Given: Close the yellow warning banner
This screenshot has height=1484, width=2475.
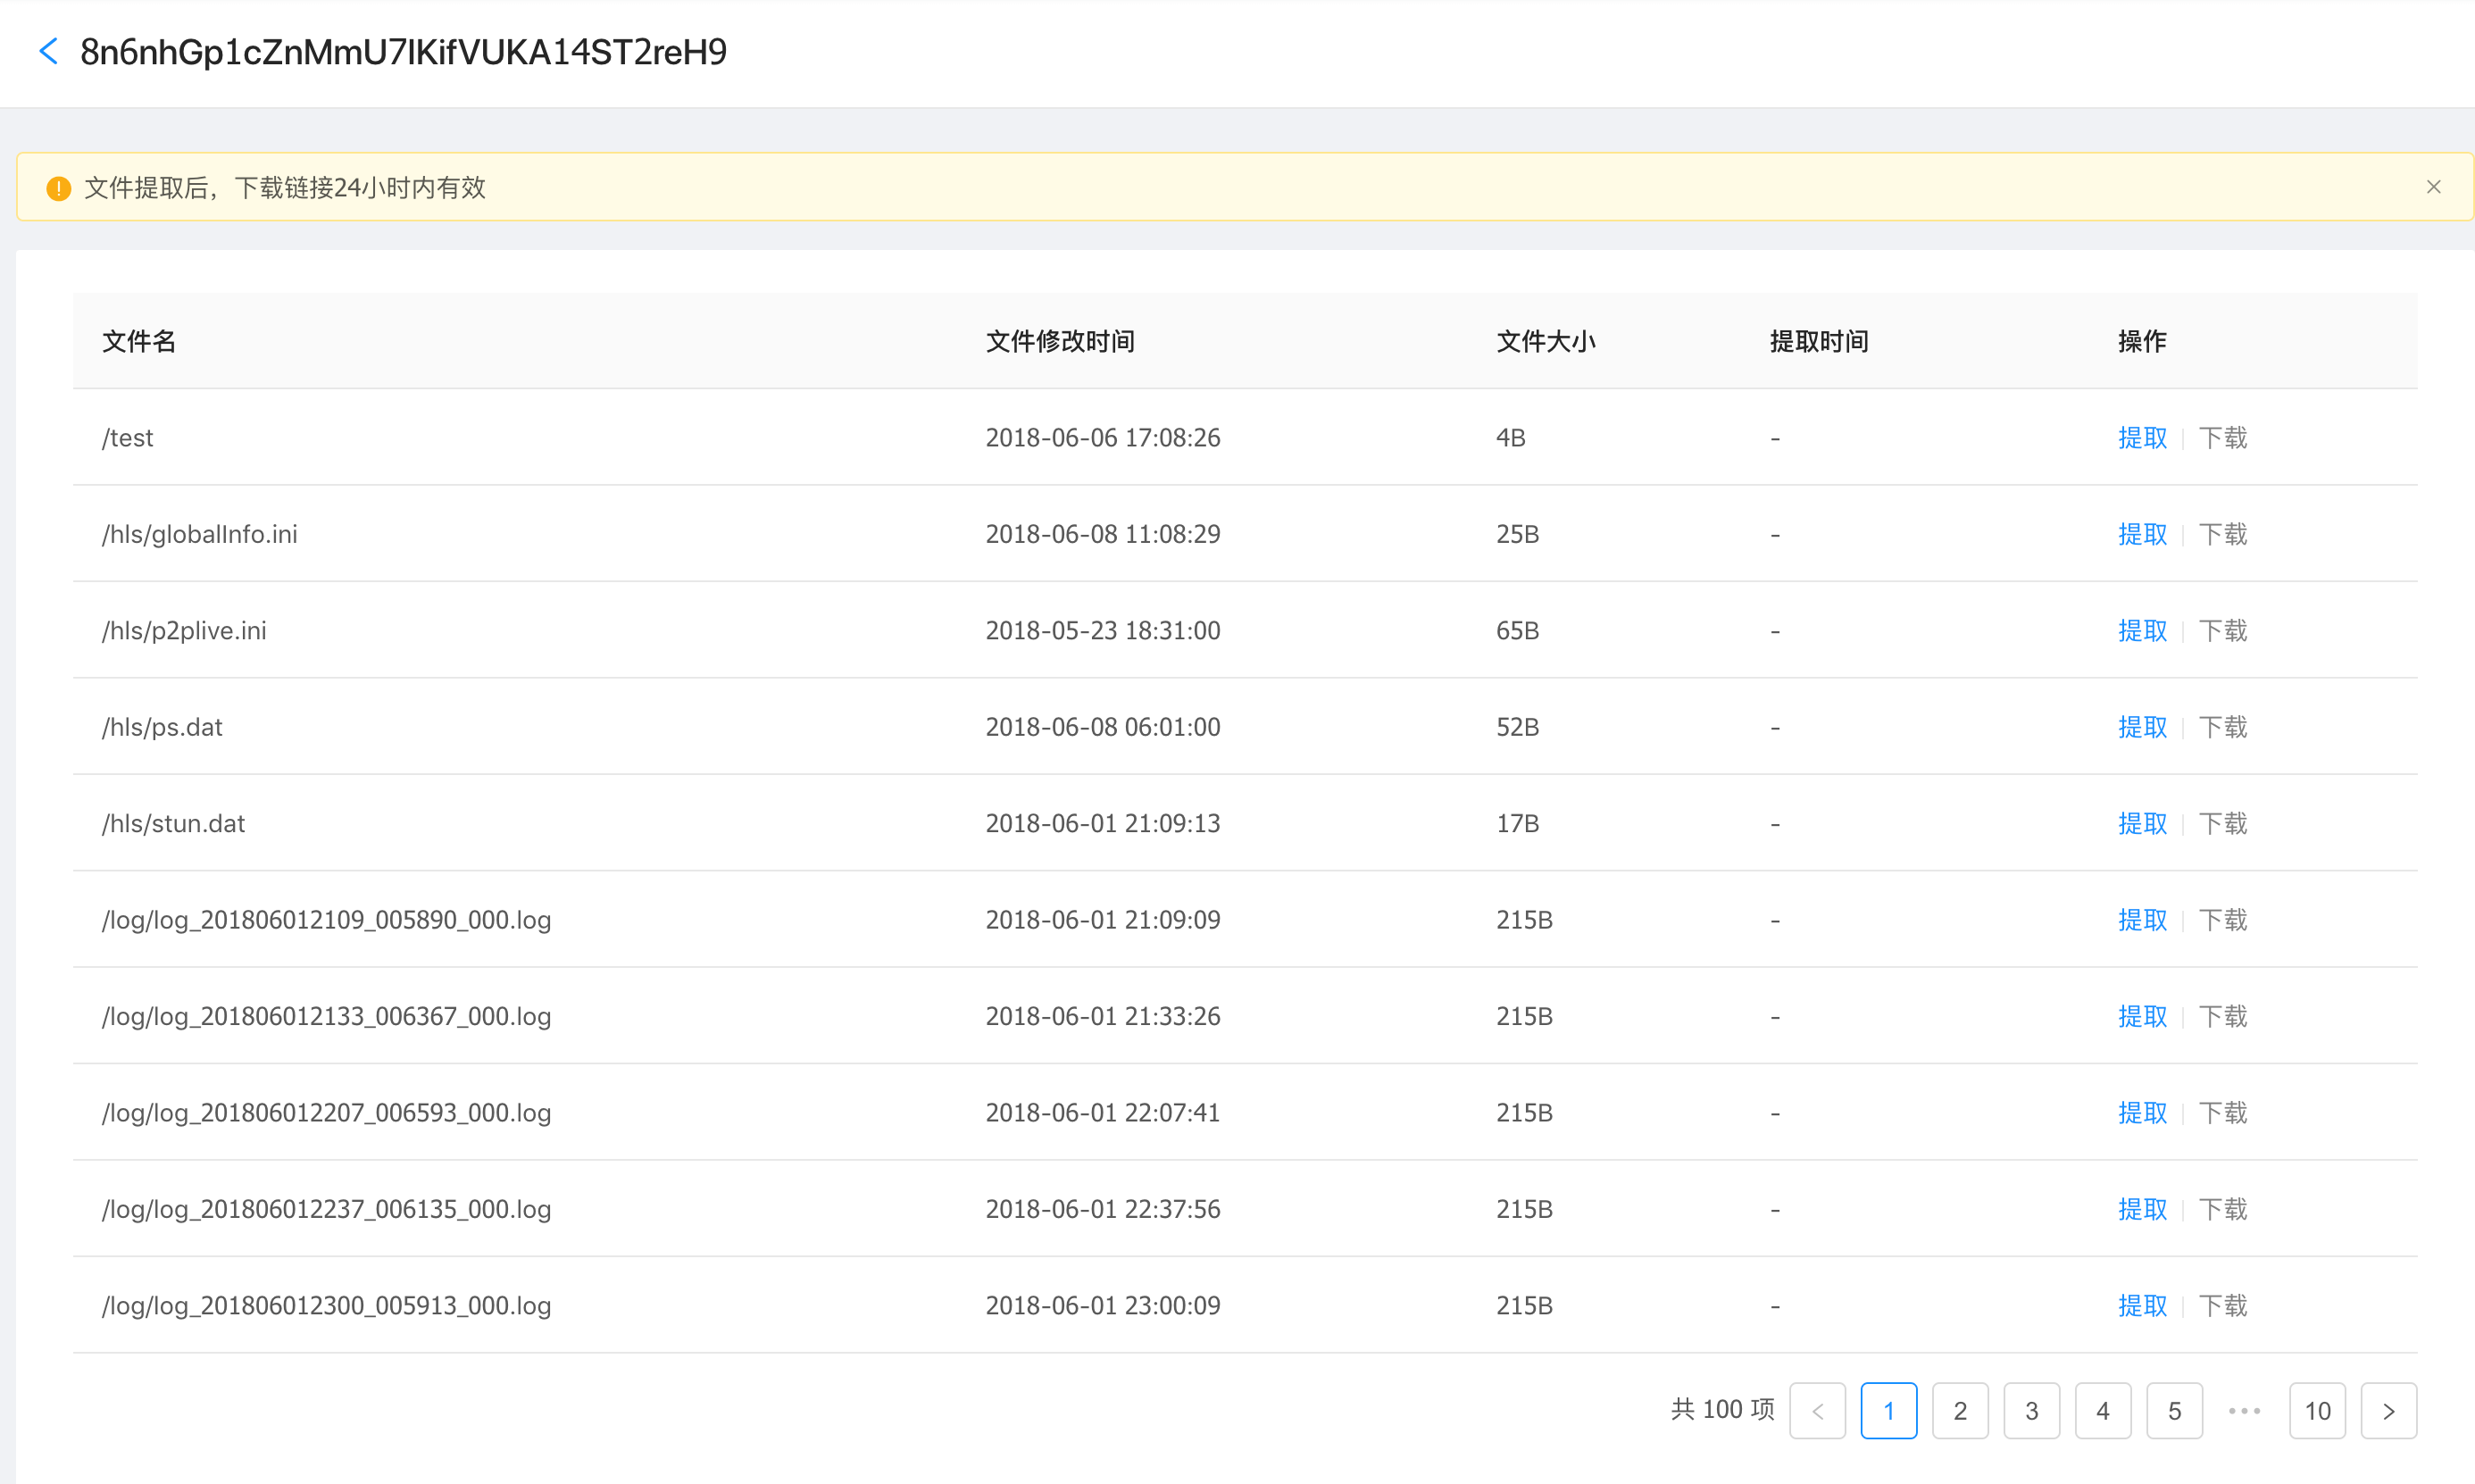Looking at the screenshot, I should click(2433, 187).
